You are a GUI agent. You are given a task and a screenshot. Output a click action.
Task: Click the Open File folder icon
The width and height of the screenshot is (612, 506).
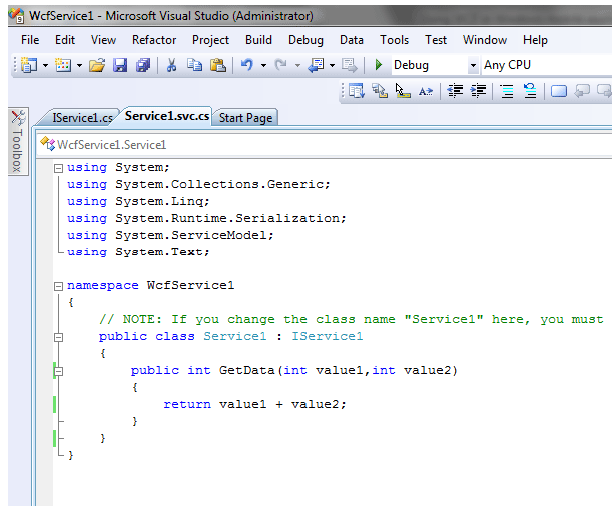(x=97, y=65)
